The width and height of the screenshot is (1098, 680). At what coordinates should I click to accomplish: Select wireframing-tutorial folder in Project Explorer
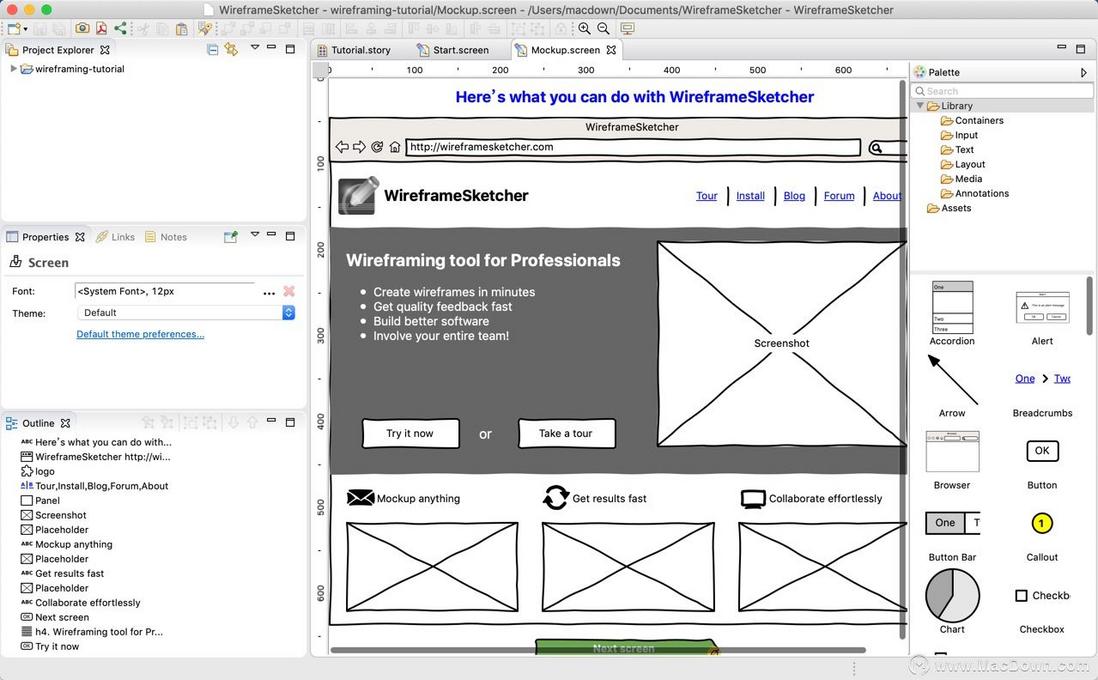[x=73, y=69]
